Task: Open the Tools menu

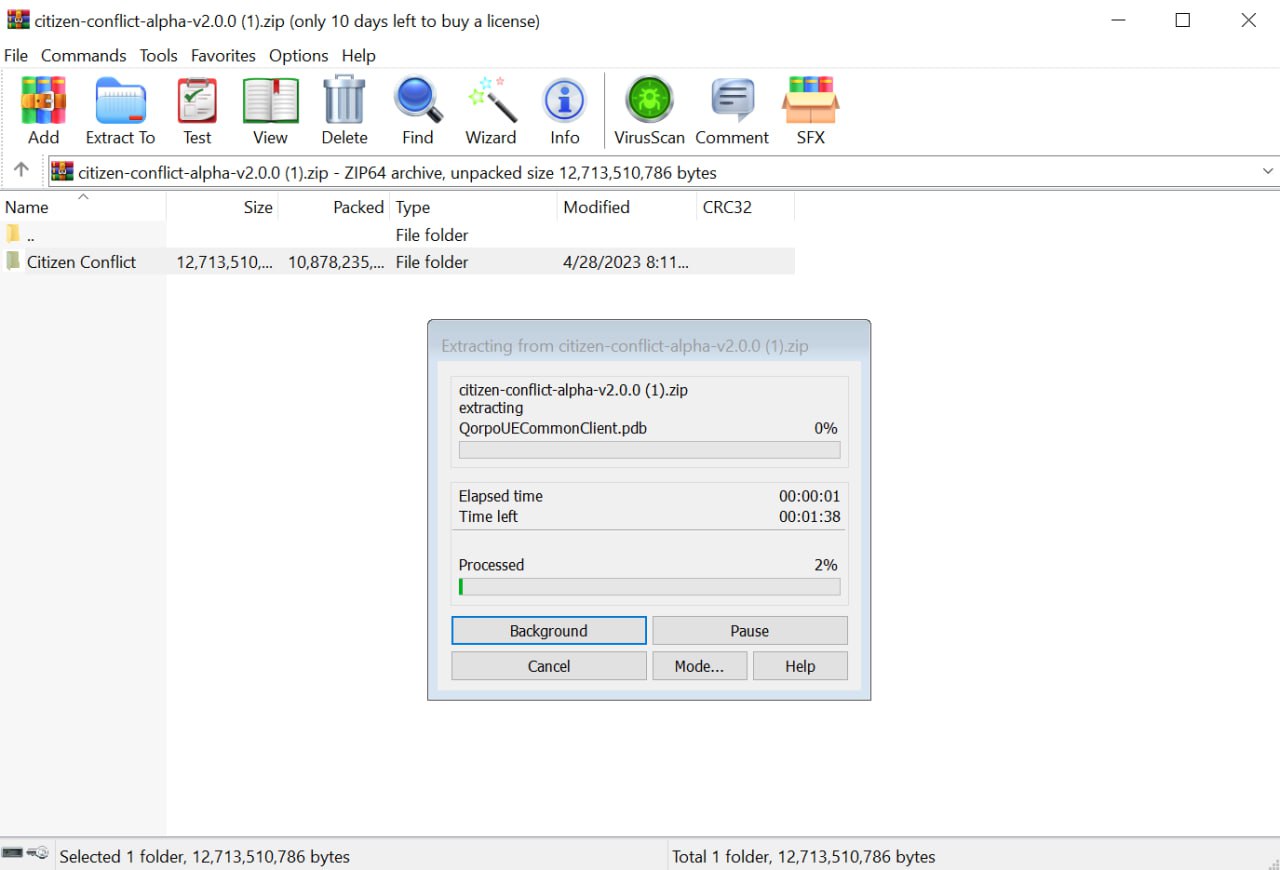Action: coord(158,56)
